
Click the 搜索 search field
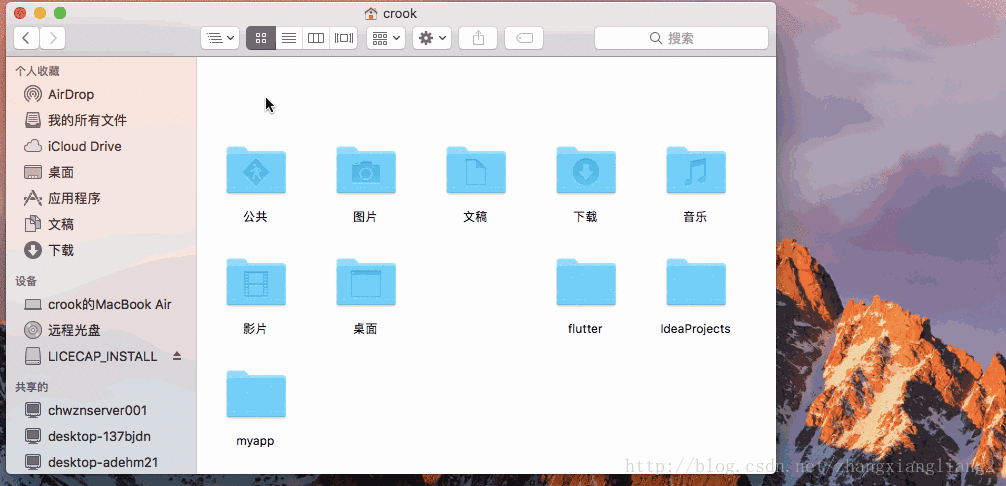tap(681, 38)
